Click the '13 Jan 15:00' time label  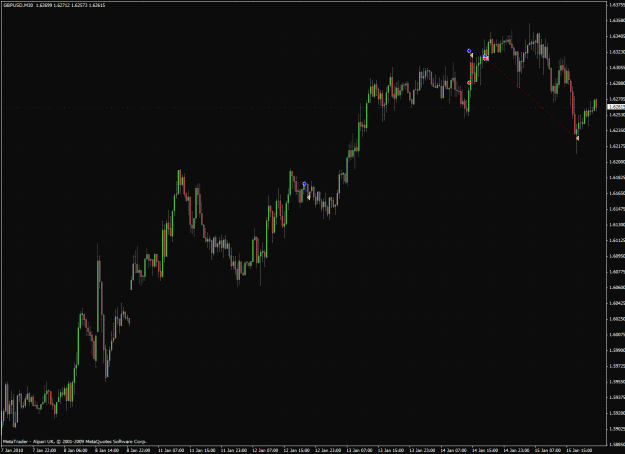point(391,450)
